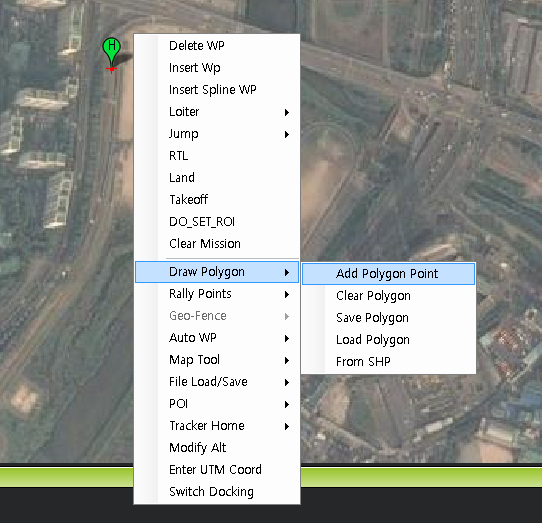The height and width of the screenshot is (523, 542).
Task: Select Land from the menu
Action: point(217,178)
